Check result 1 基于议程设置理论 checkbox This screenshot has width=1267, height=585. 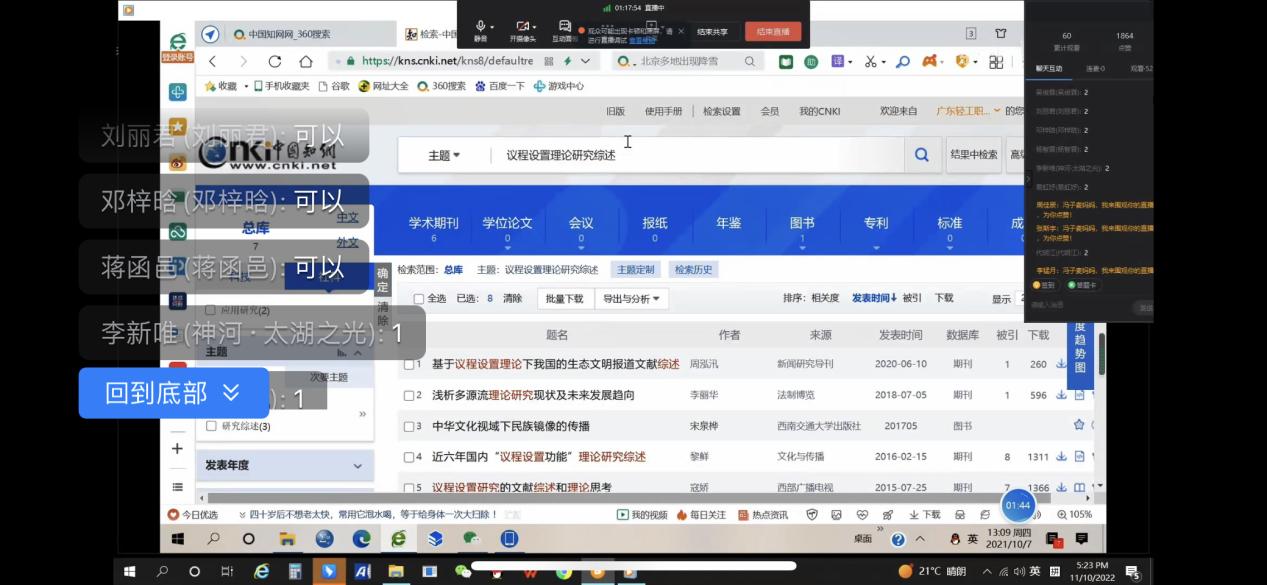coord(408,365)
